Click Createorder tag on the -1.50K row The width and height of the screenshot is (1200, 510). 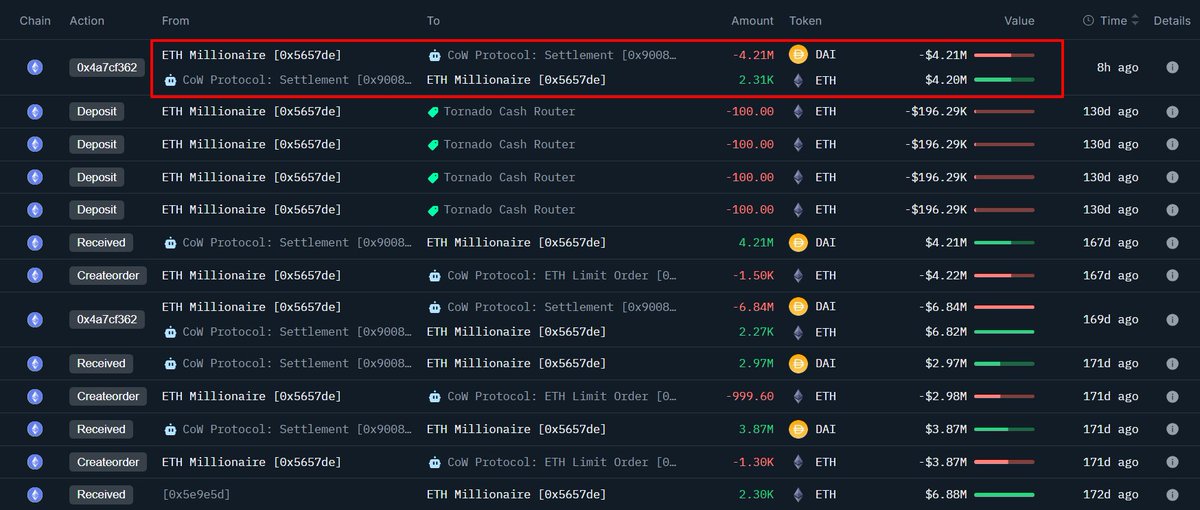coord(108,276)
